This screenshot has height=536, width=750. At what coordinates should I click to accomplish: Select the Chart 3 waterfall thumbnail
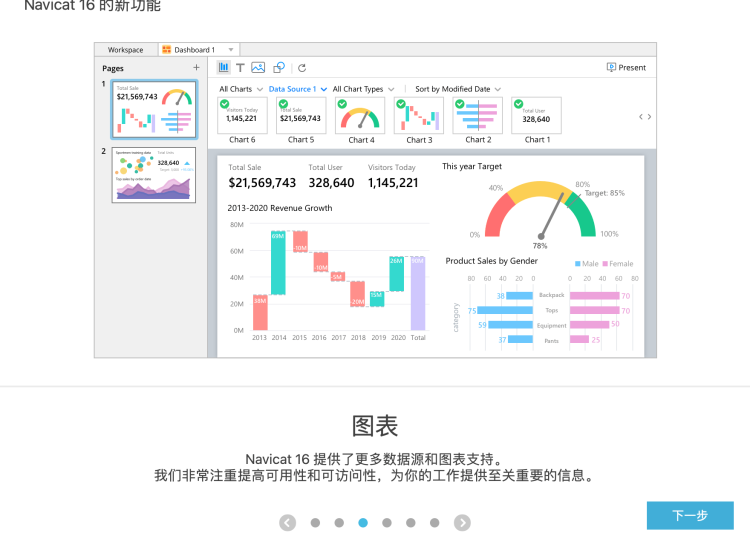[x=419, y=115]
